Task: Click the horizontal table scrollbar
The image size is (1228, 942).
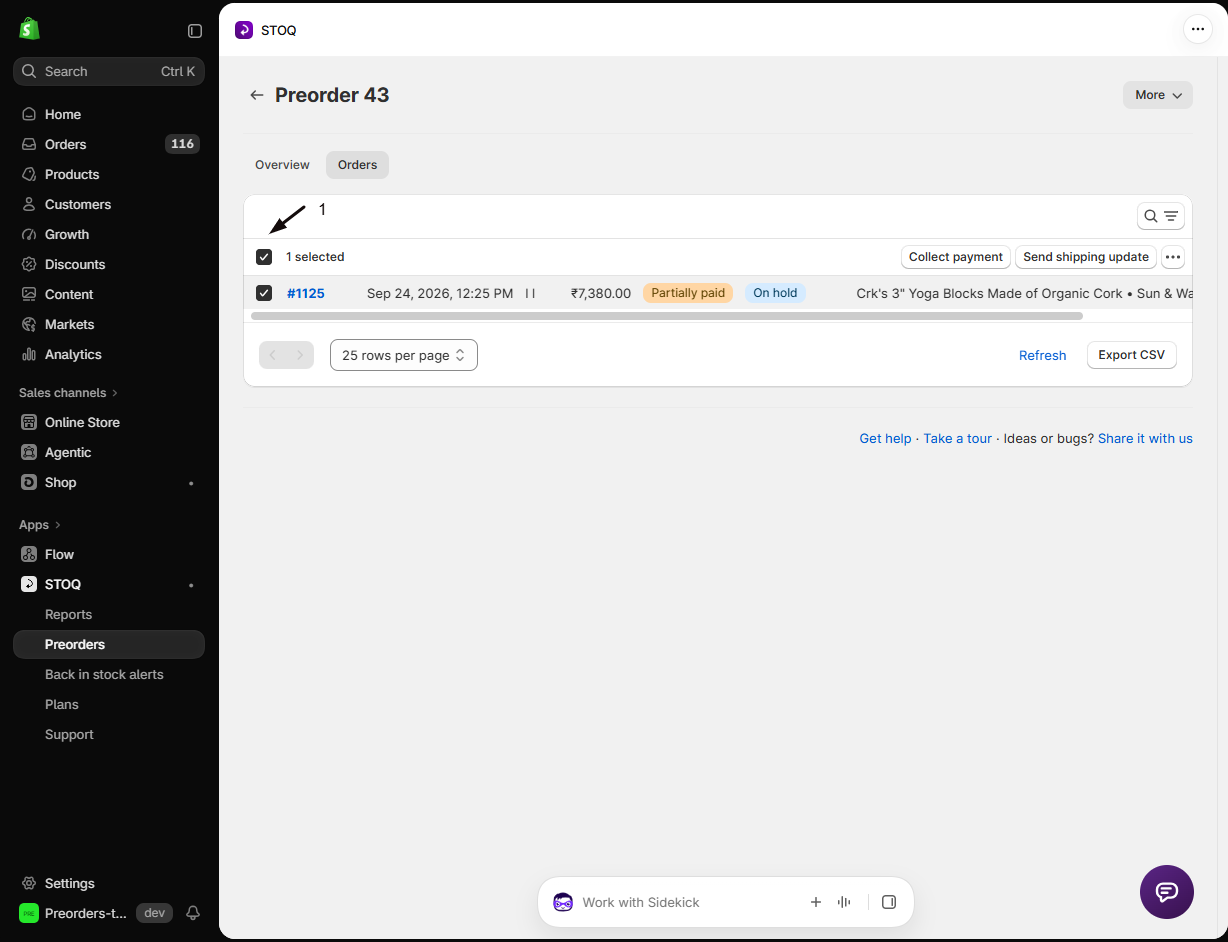Action: (666, 316)
